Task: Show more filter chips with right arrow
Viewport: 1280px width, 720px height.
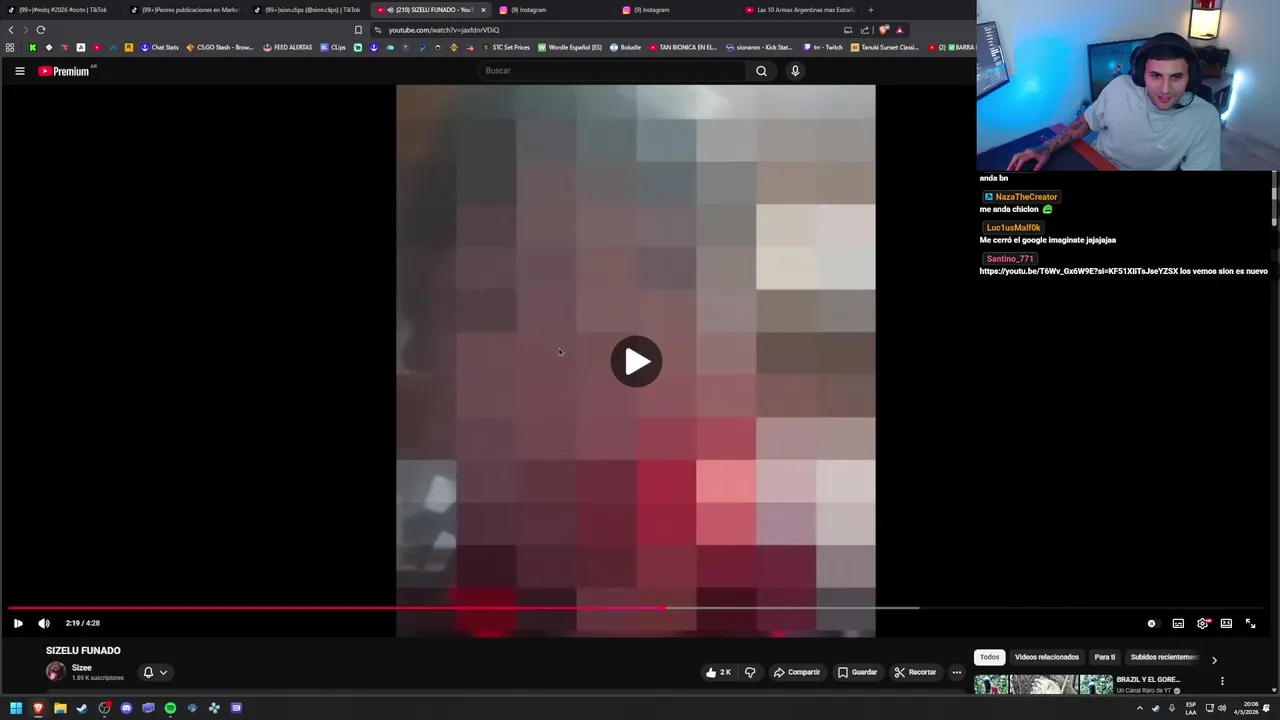Action: point(1214,660)
